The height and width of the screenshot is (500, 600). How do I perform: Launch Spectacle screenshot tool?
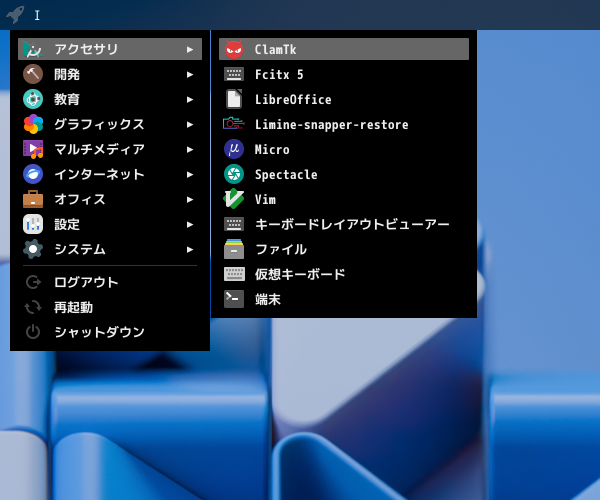click(344, 174)
